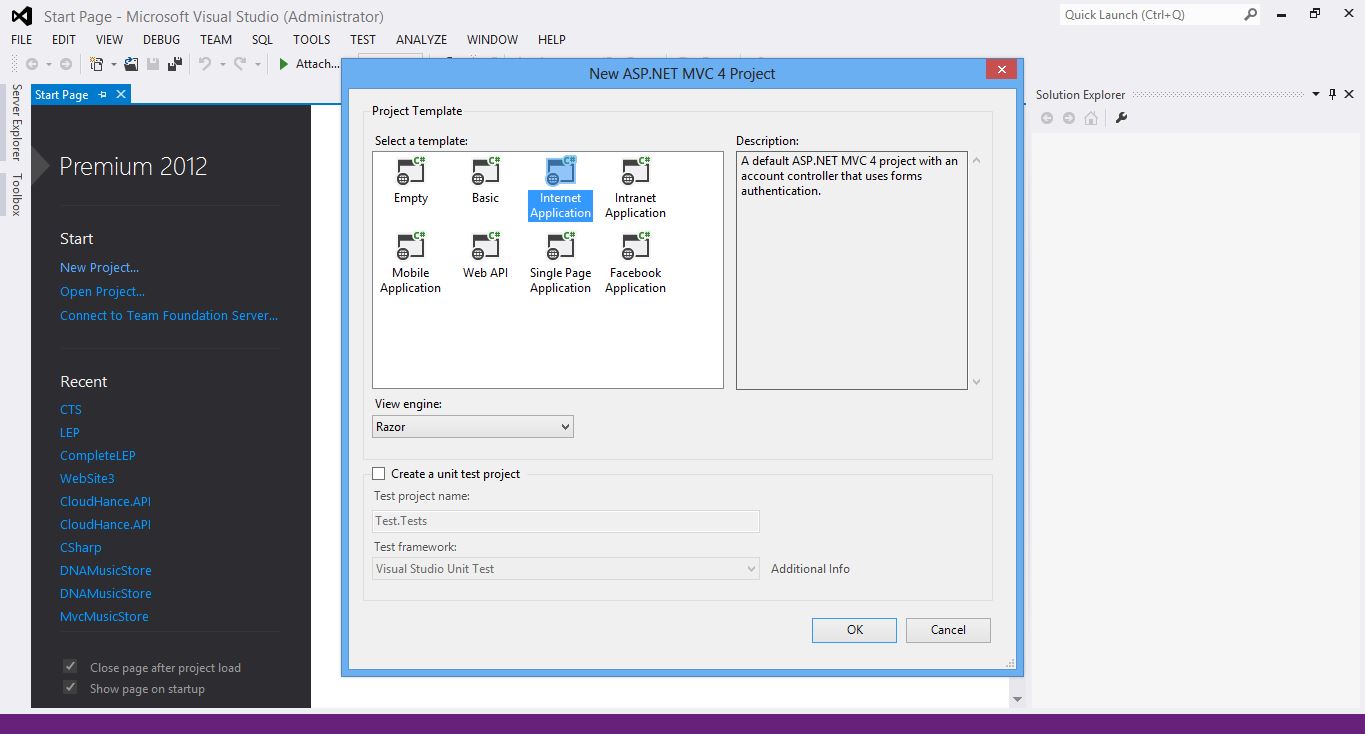Select the Basic template icon
This screenshot has width=1365, height=734.
tap(485, 180)
